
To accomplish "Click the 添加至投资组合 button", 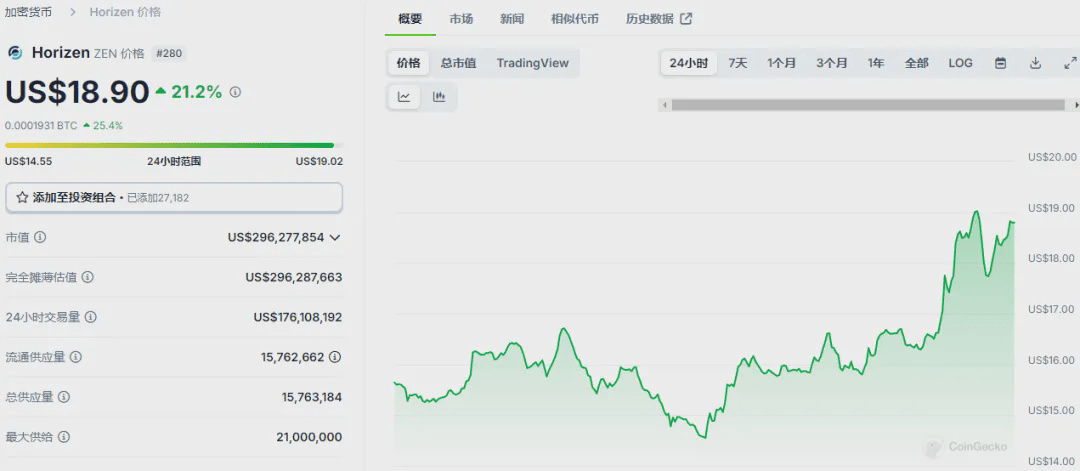I will click(174, 198).
